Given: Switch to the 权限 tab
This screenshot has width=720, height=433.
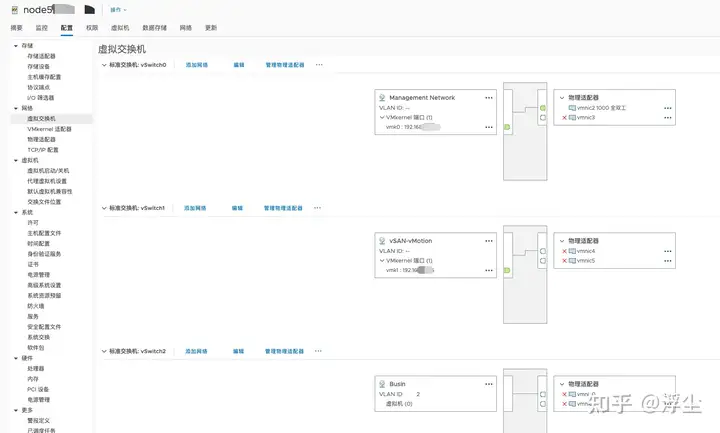Looking at the screenshot, I should click(92, 28).
